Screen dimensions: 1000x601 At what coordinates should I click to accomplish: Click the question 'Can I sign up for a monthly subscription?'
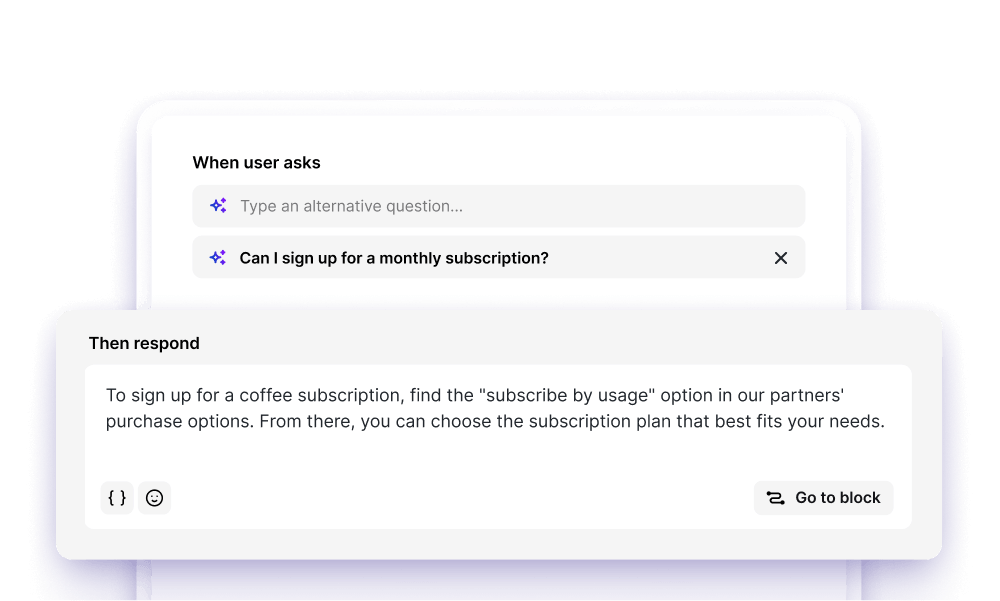393,258
